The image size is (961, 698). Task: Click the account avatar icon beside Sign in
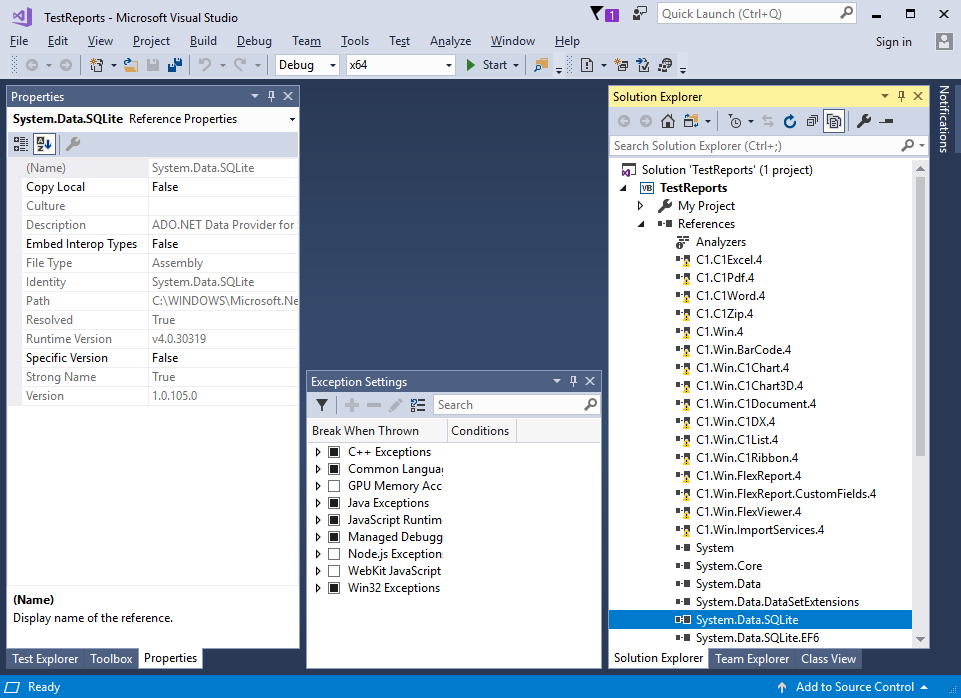point(944,41)
